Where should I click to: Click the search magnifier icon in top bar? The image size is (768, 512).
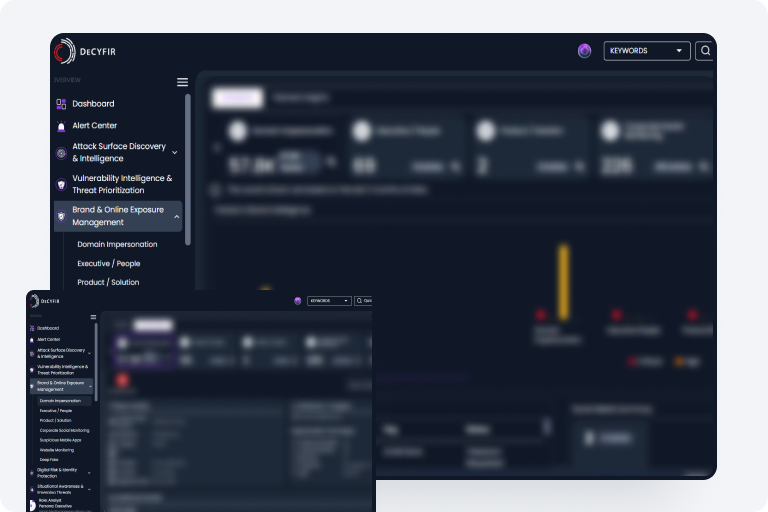tap(705, 51)
